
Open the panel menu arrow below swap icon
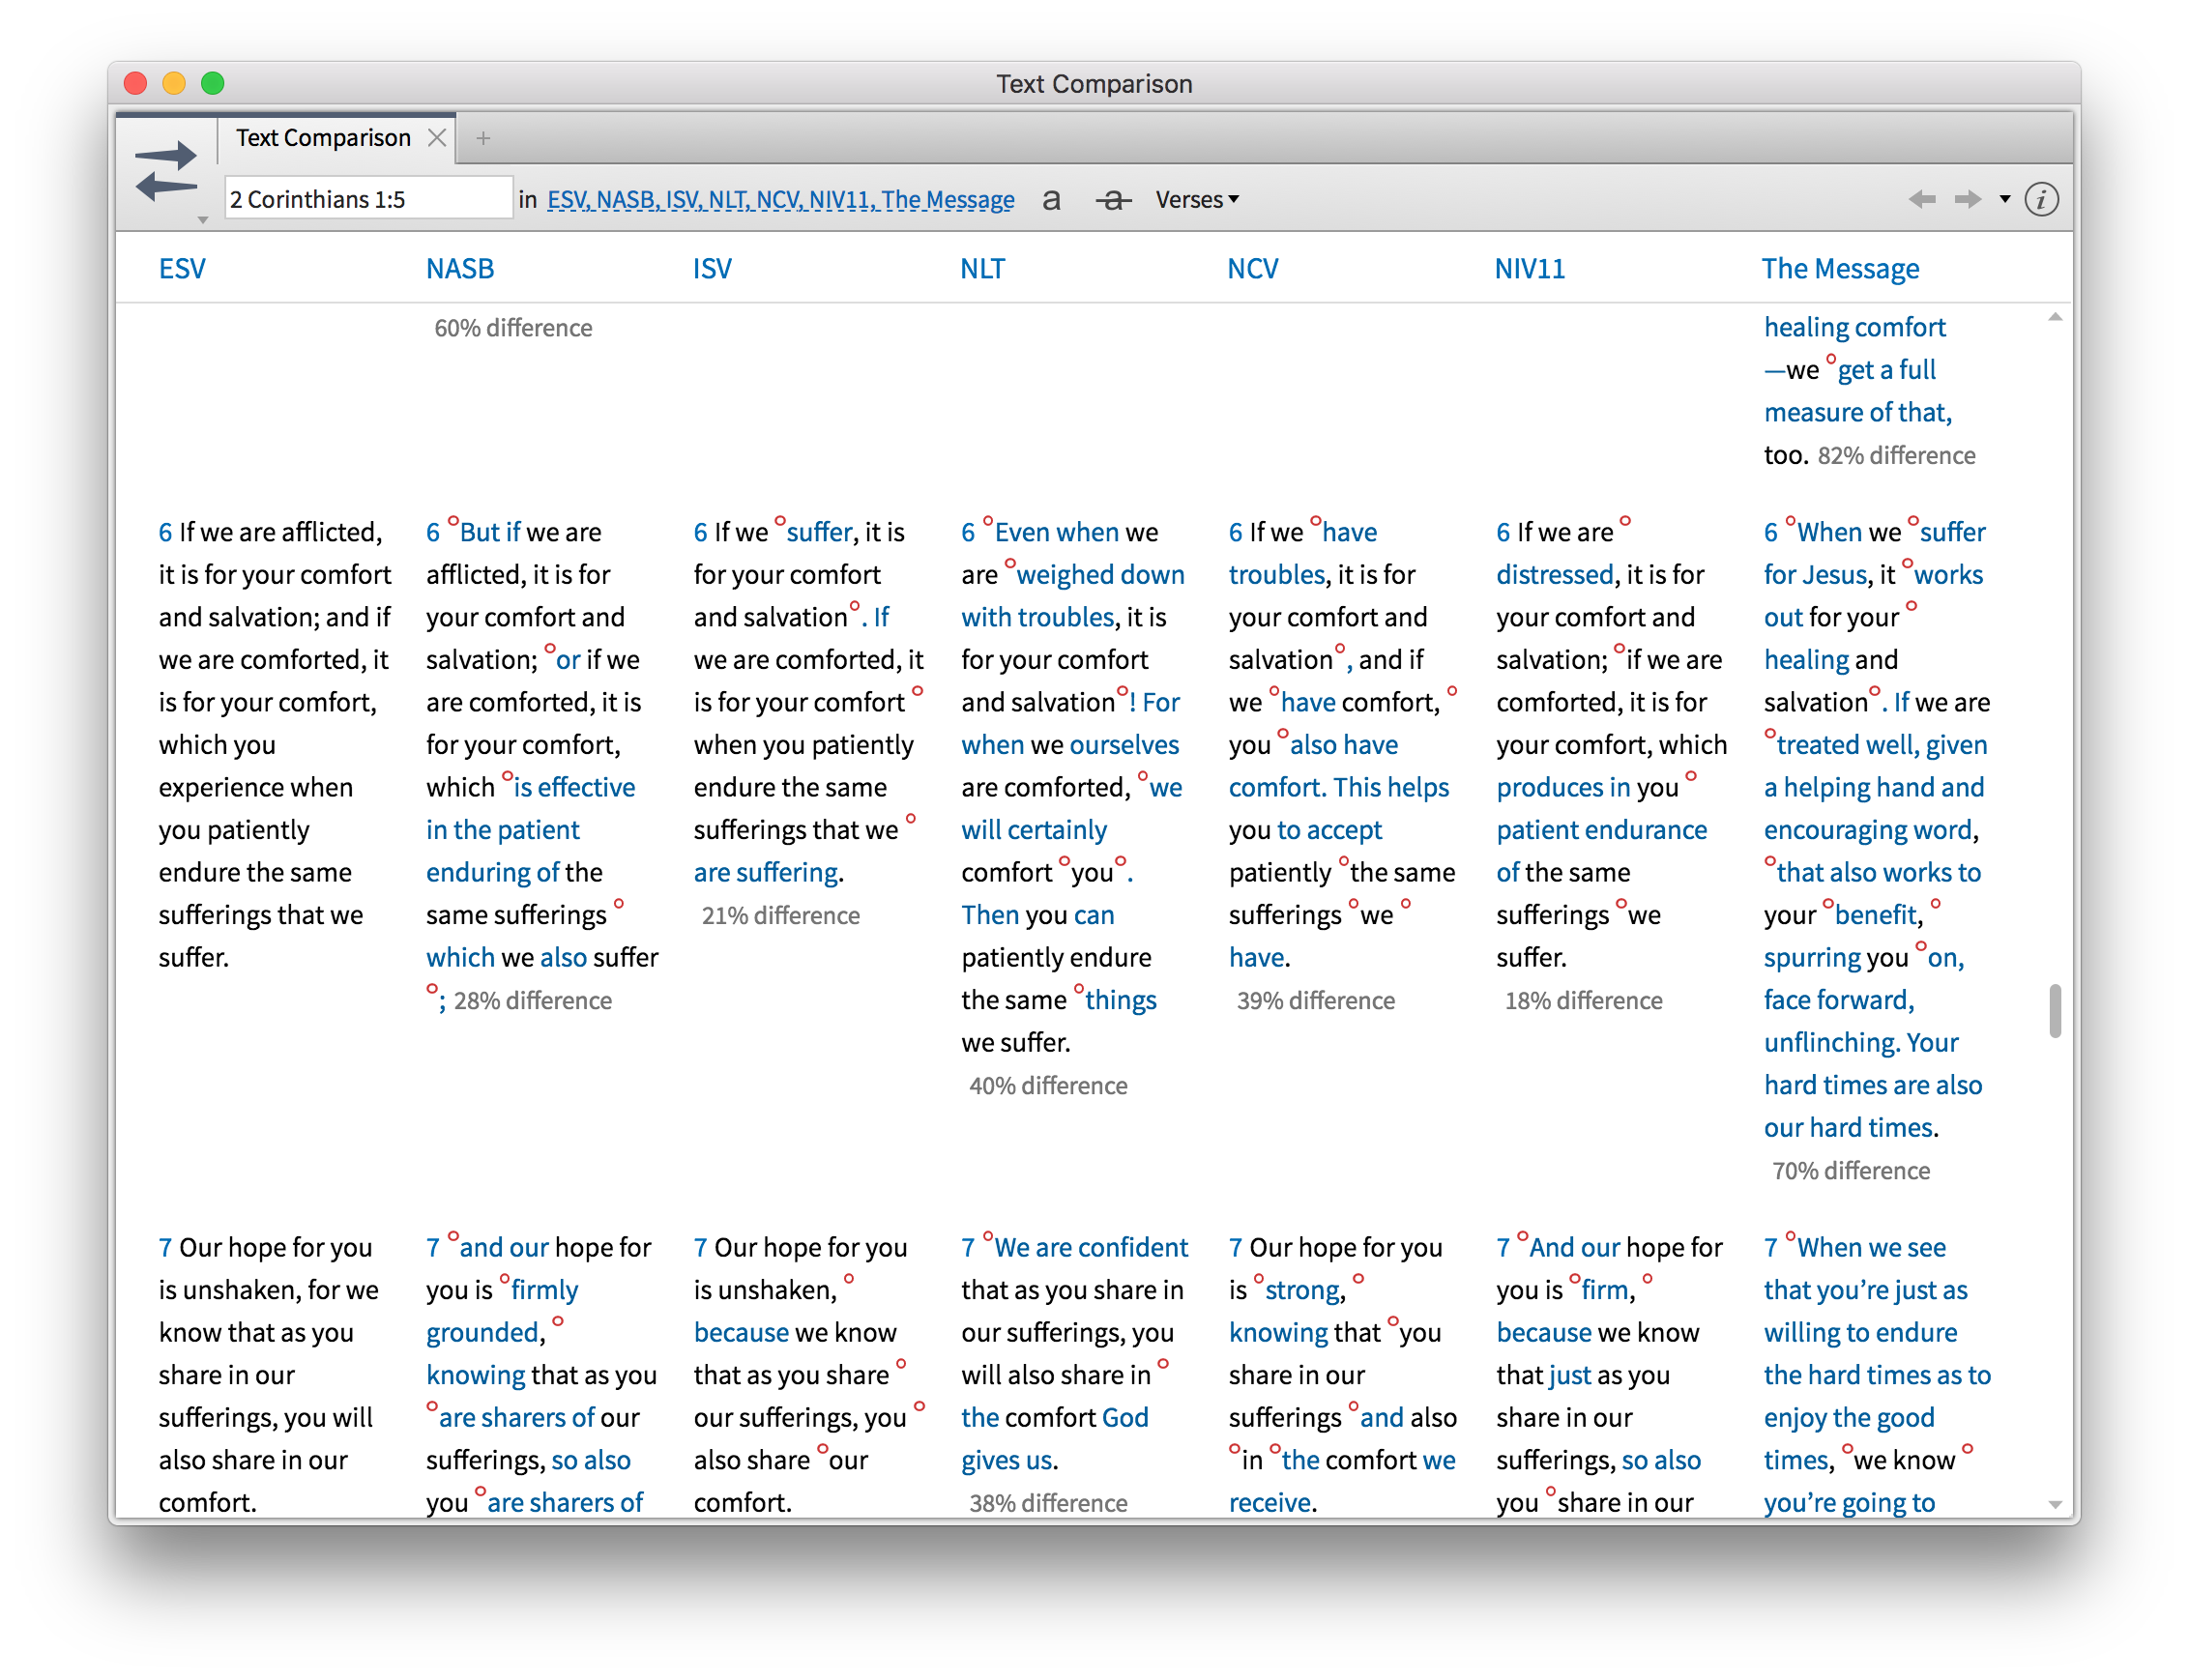203,220
